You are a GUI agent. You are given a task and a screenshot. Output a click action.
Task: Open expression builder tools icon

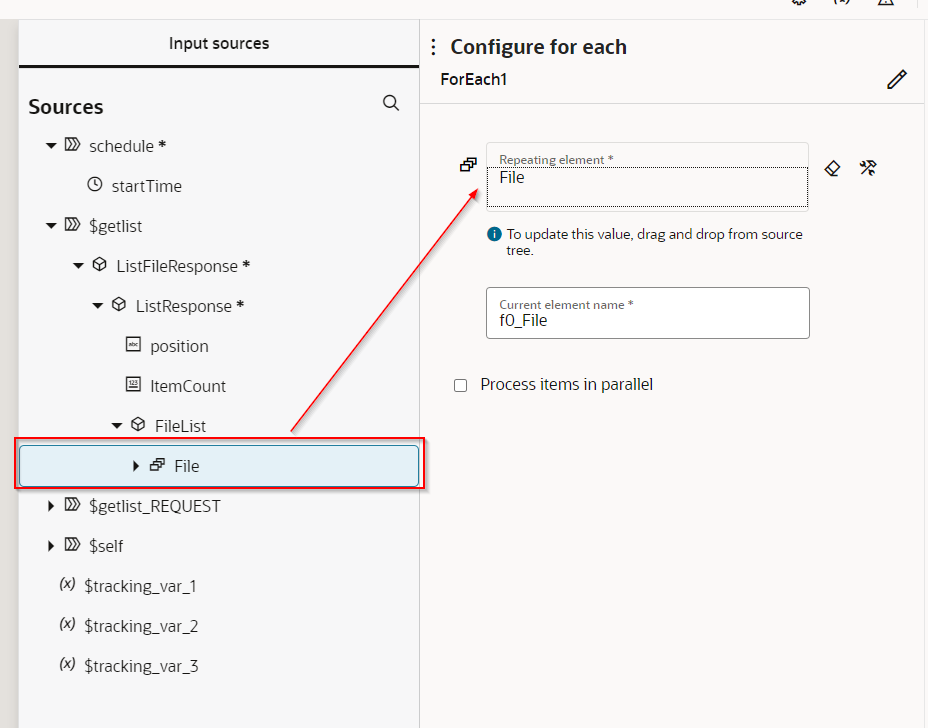pyautogui.click(x=868, y=168)
